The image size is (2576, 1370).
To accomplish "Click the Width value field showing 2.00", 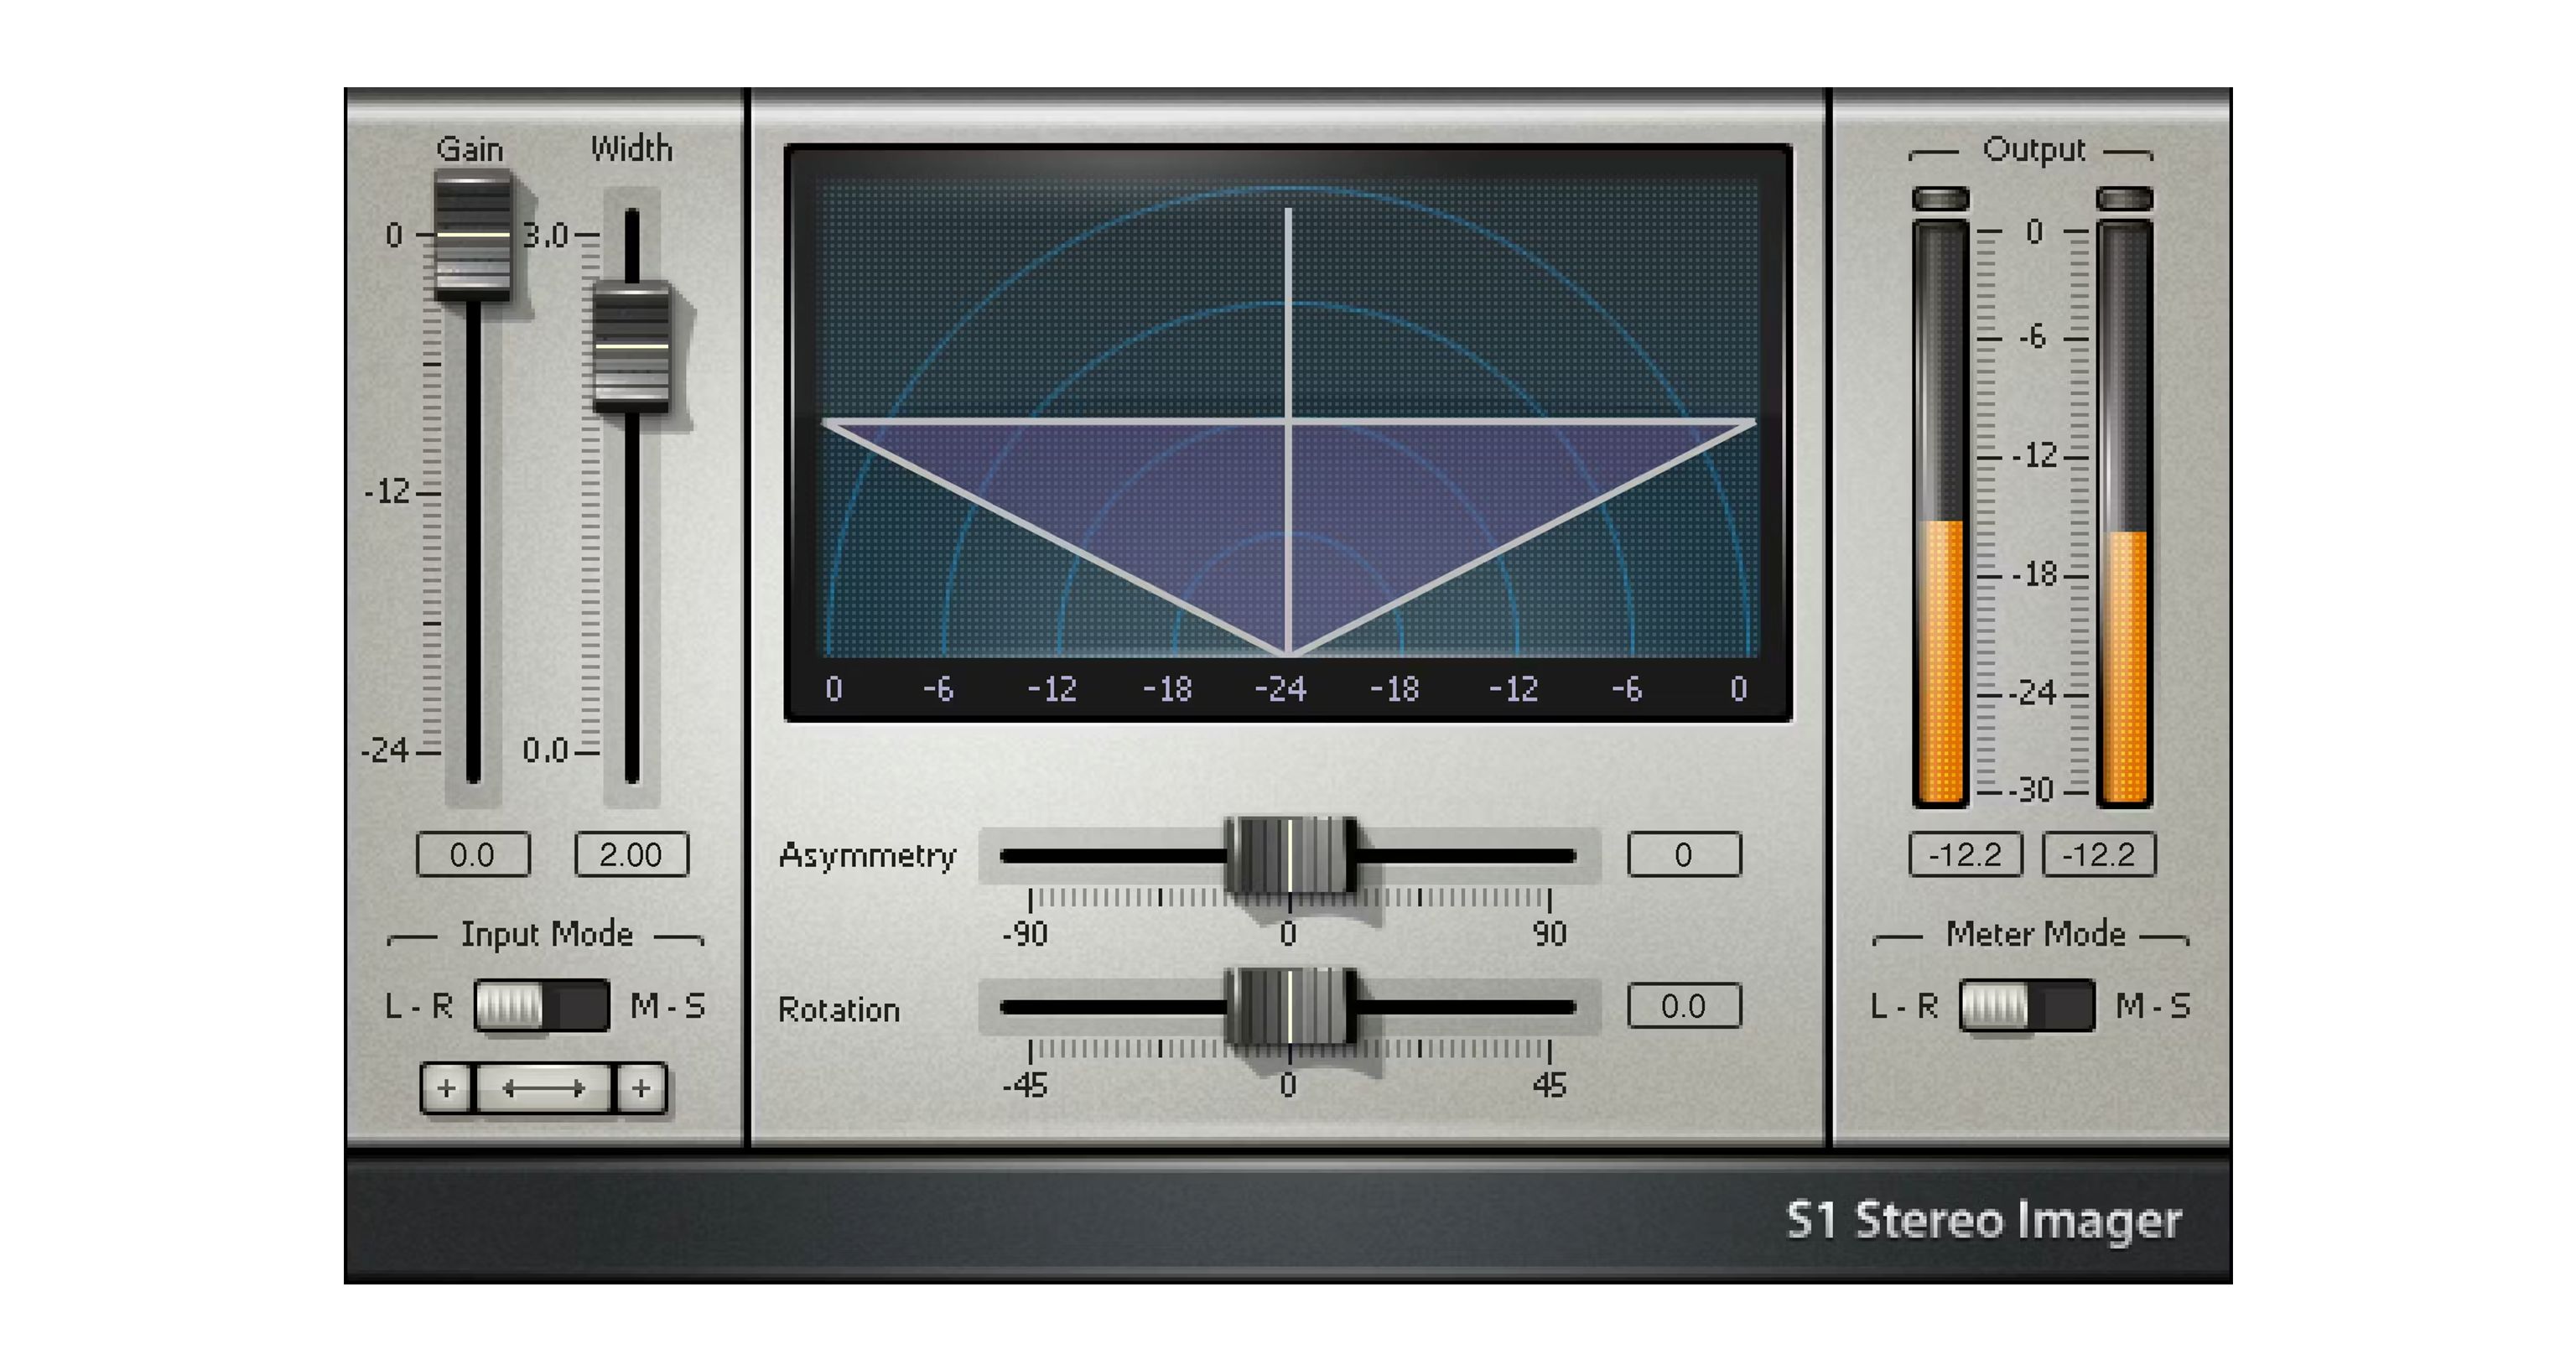I will tap(631, 855).
